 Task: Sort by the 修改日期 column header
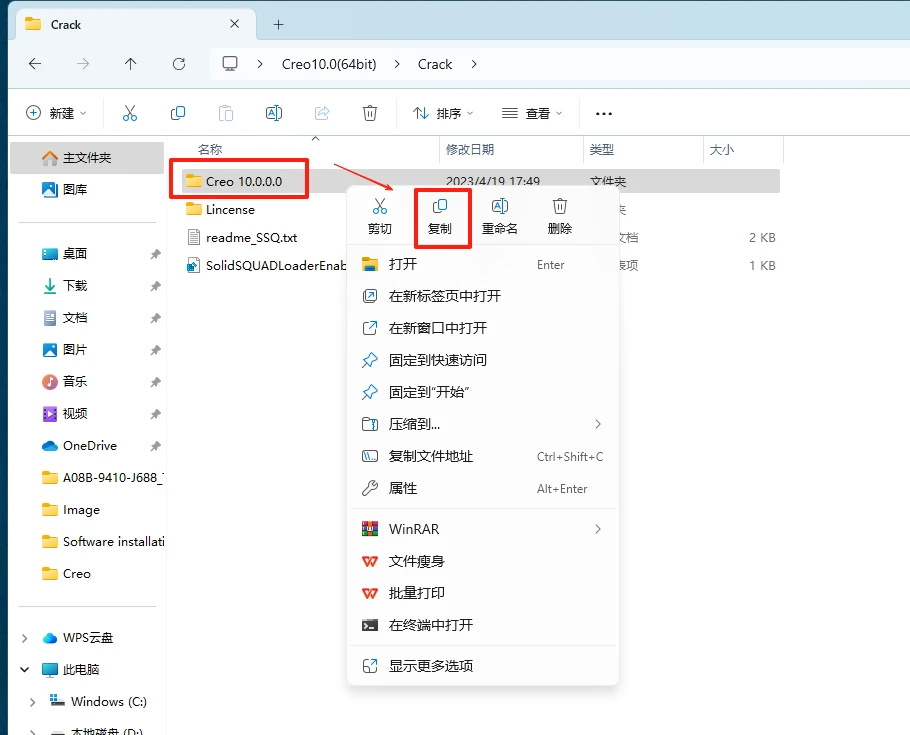pos(470,150)
